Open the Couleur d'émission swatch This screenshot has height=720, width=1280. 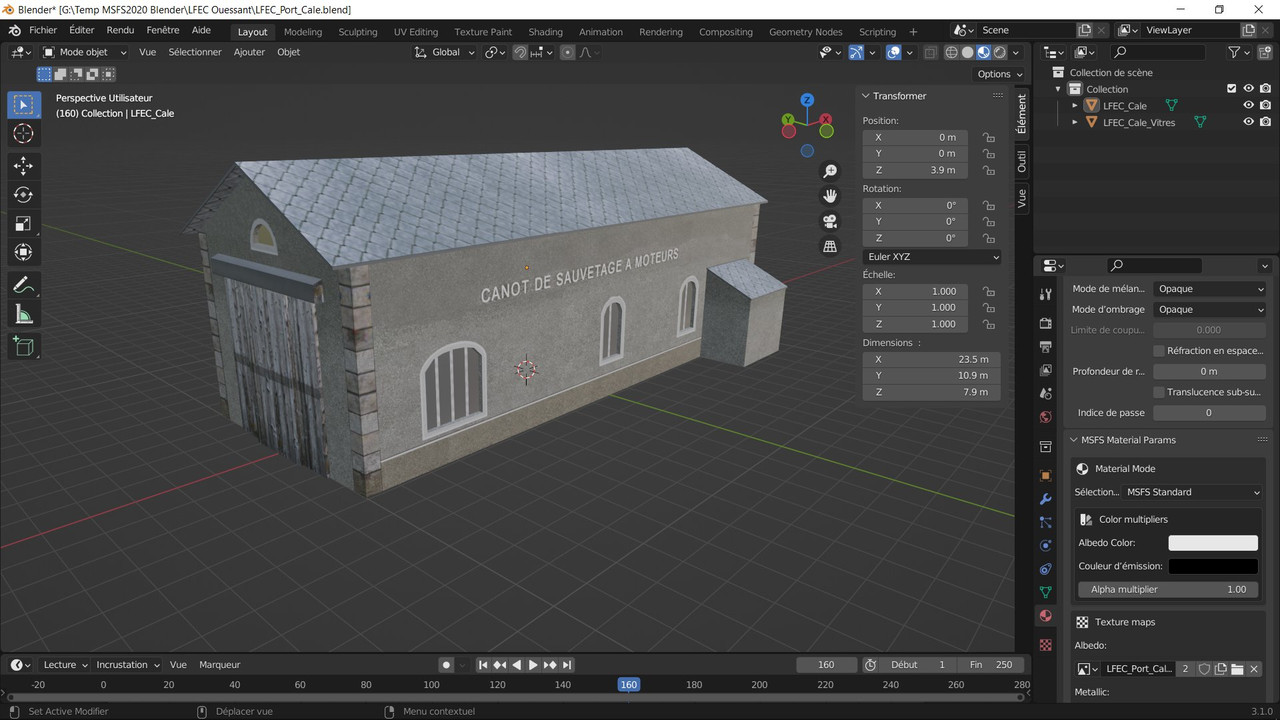pyautogui.click(x=1213, y=566)
